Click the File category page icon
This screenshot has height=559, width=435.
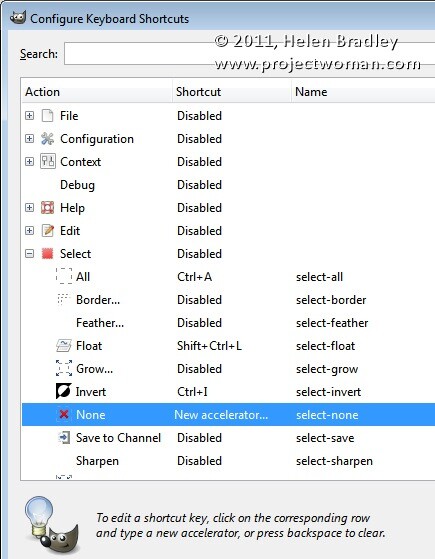[47, 116]
